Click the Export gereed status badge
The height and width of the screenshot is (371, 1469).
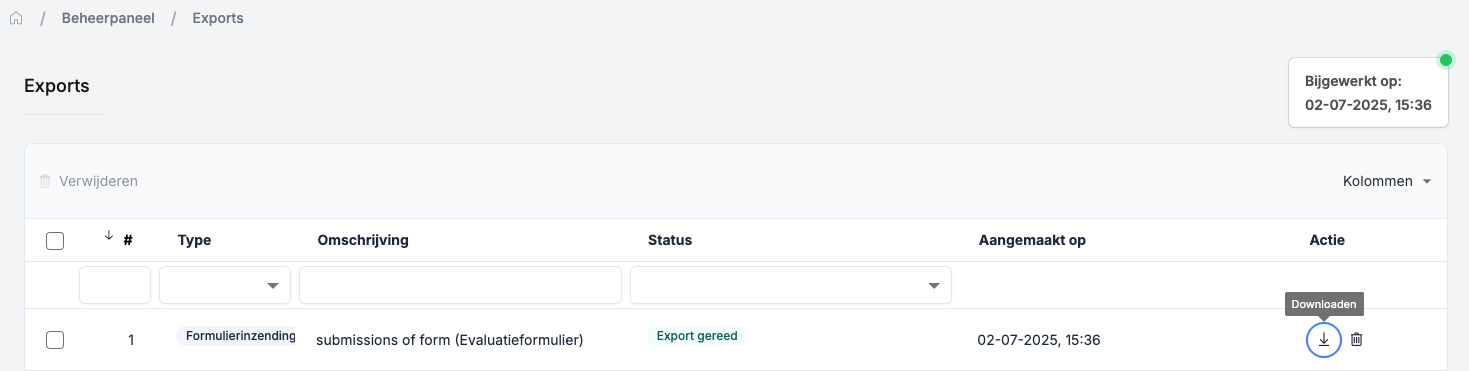(697, 336)
